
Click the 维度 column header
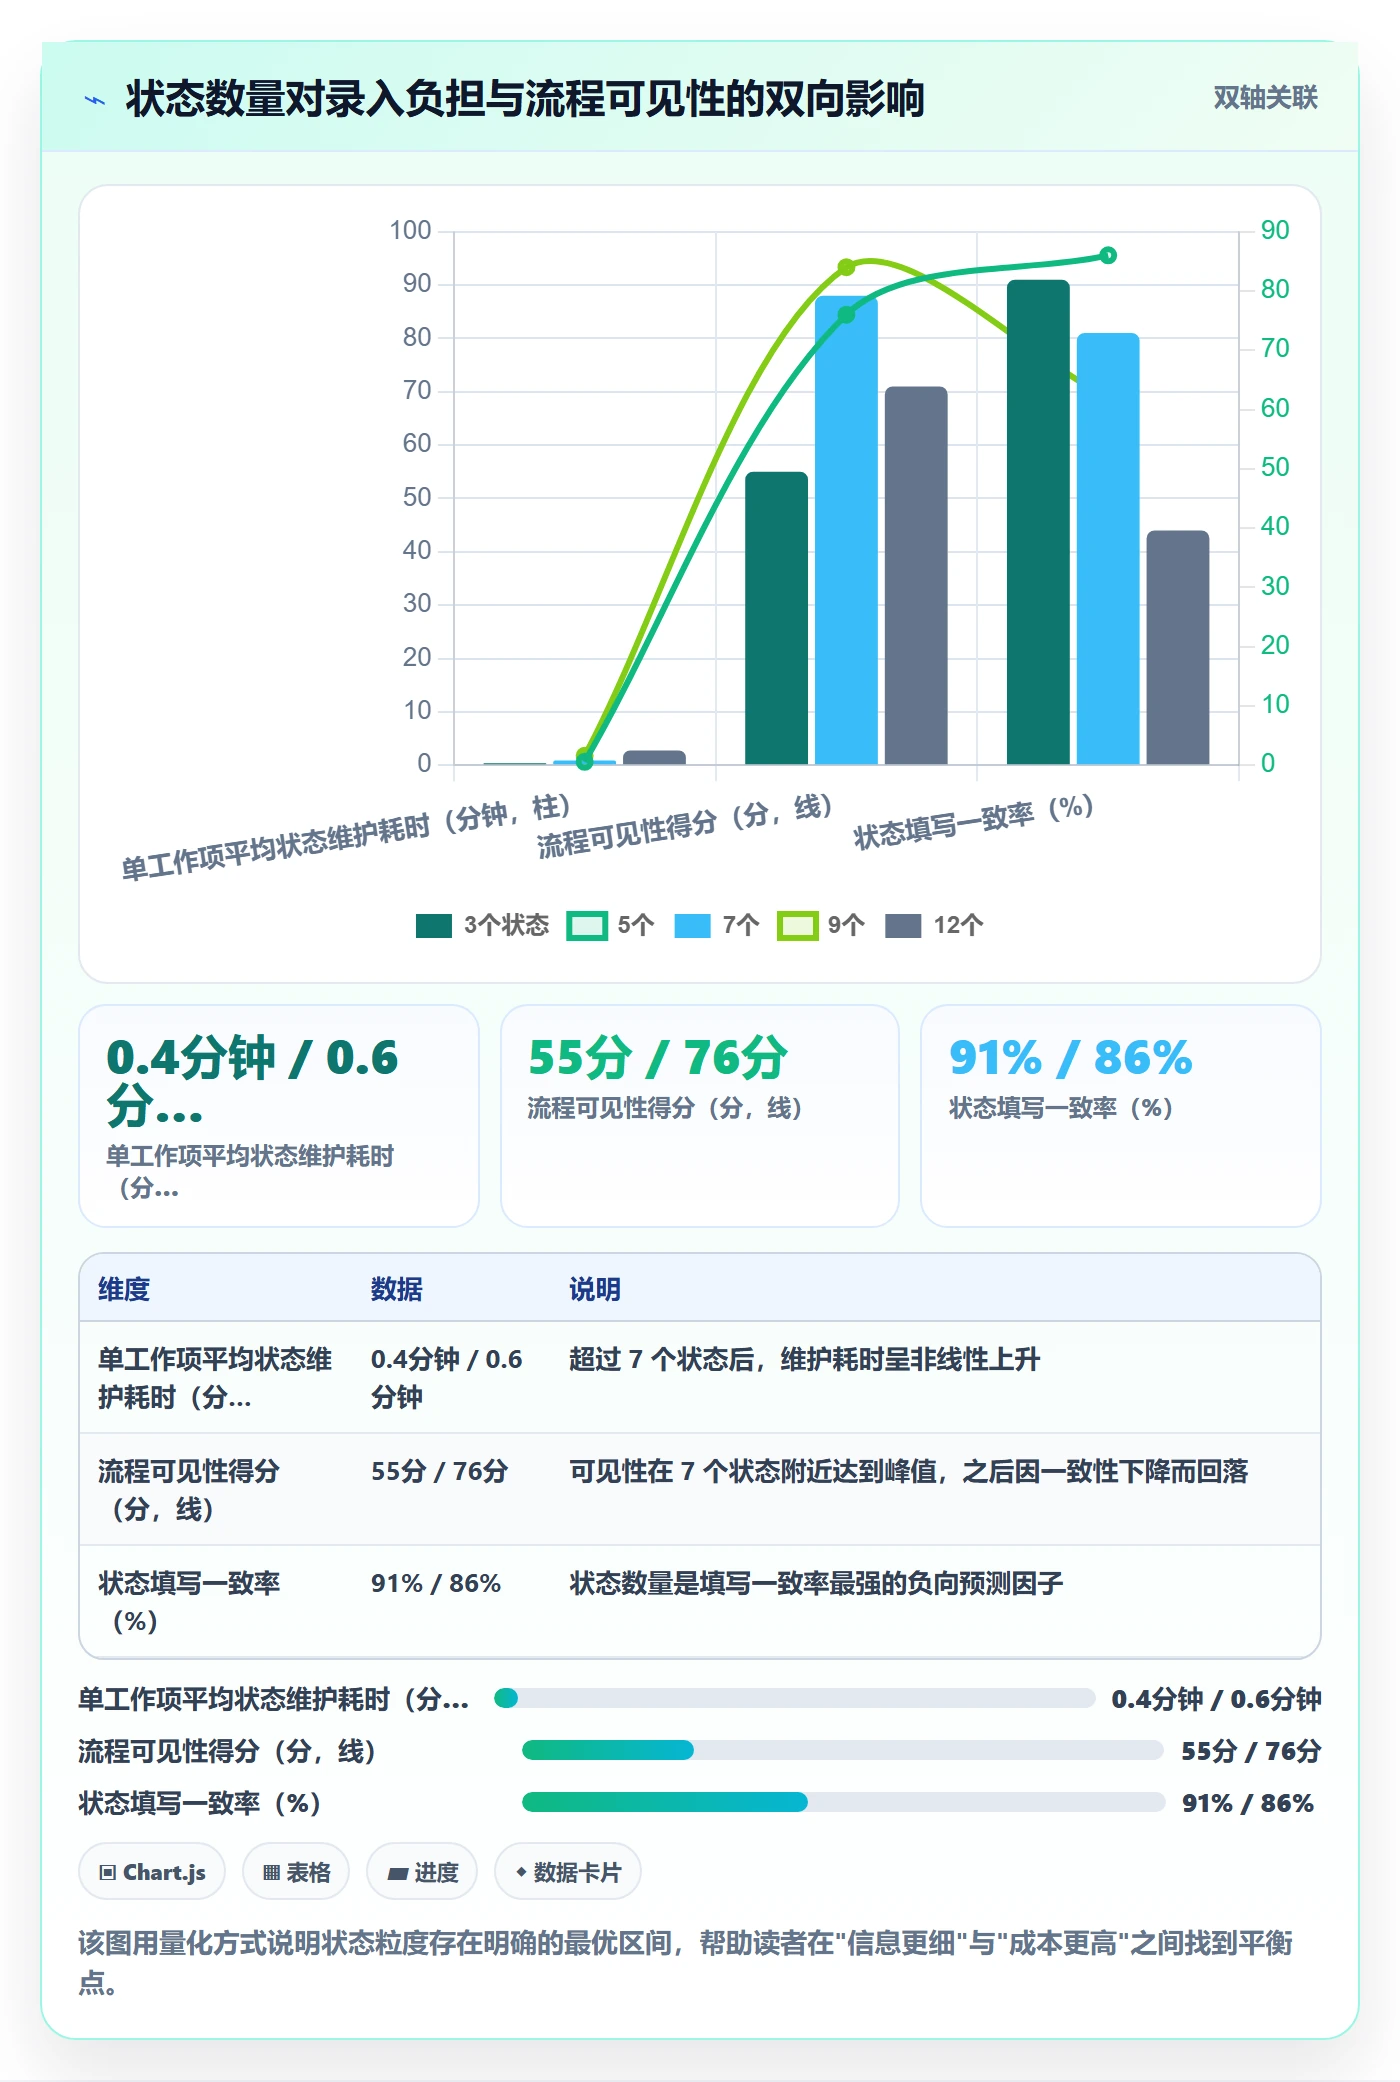coord(124,1289)
